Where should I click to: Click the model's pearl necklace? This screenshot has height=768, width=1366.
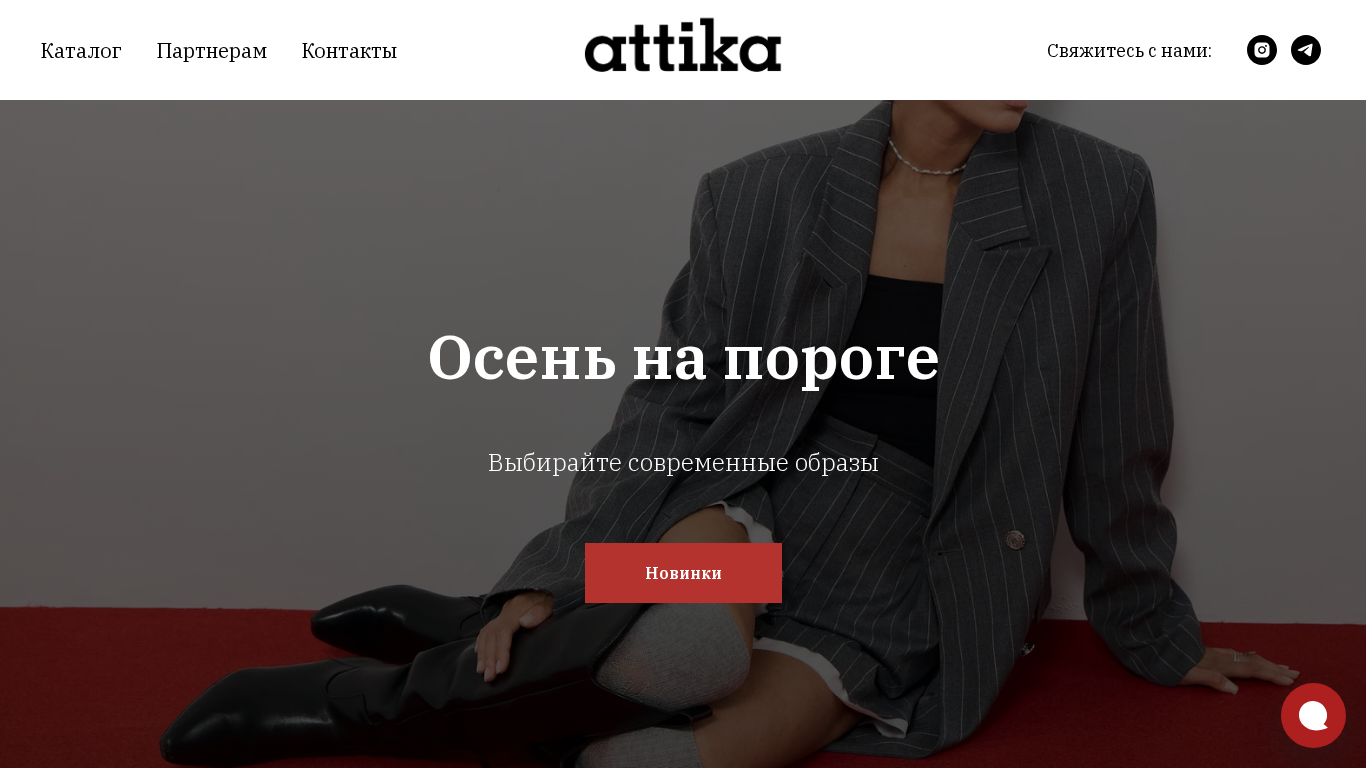[925, 160]
